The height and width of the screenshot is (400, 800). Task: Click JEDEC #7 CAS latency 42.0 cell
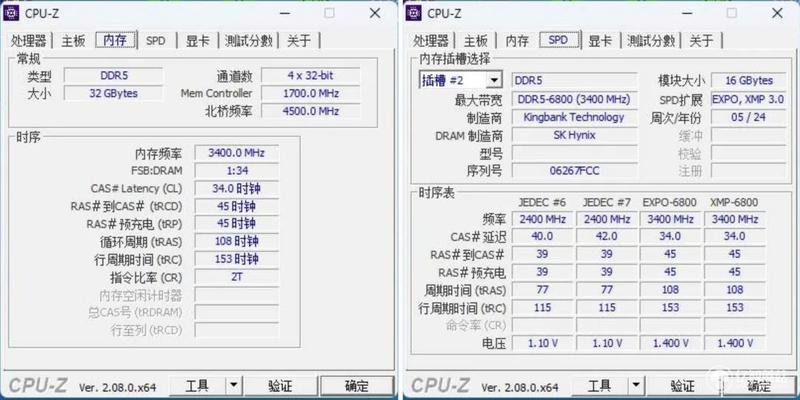(x=607, y=236)
